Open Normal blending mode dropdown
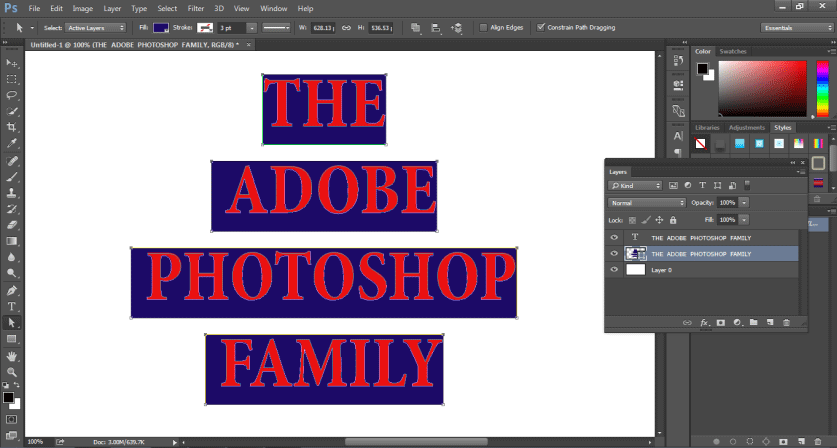The height and width of the screenshot is (448, 837). pos(646,203)
